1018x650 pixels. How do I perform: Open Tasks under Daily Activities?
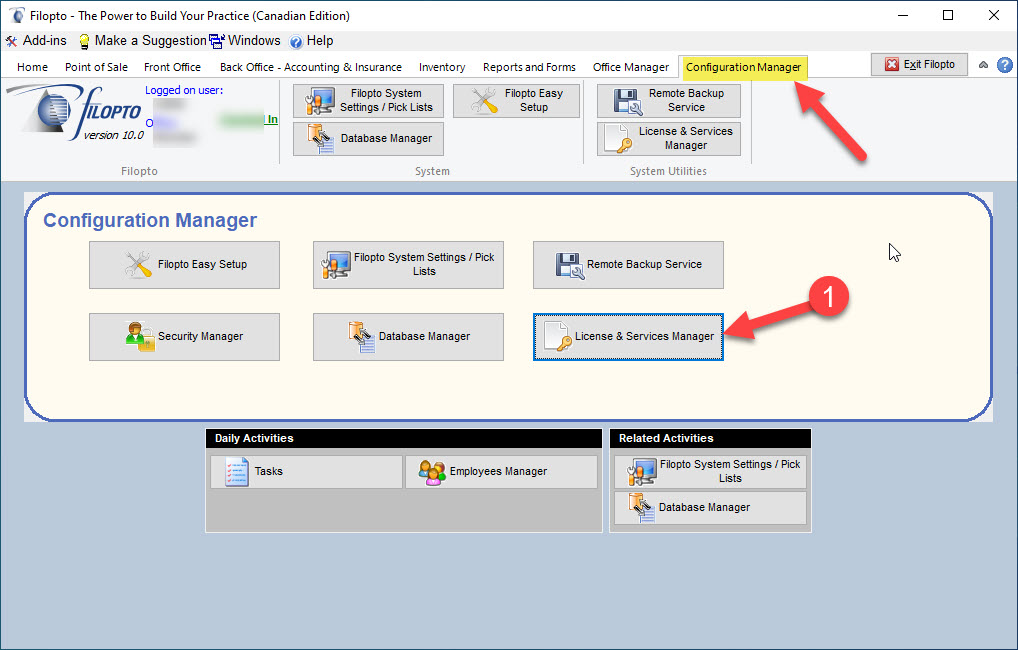pos(306,471)
